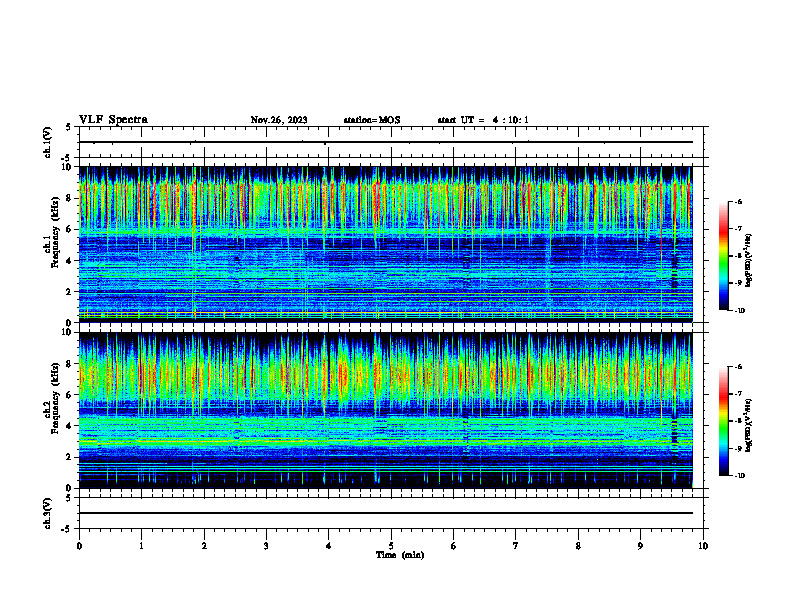Click the time axis tick label "6"
The image size is (792, 612).
point(454,546)
